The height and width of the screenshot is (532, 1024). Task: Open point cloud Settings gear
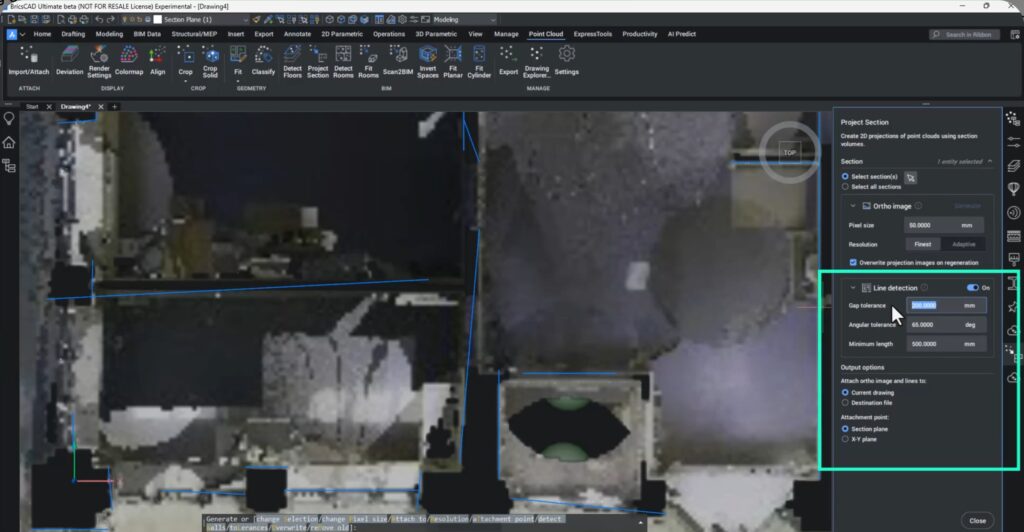pyautogui.click(x=566, y=61)
